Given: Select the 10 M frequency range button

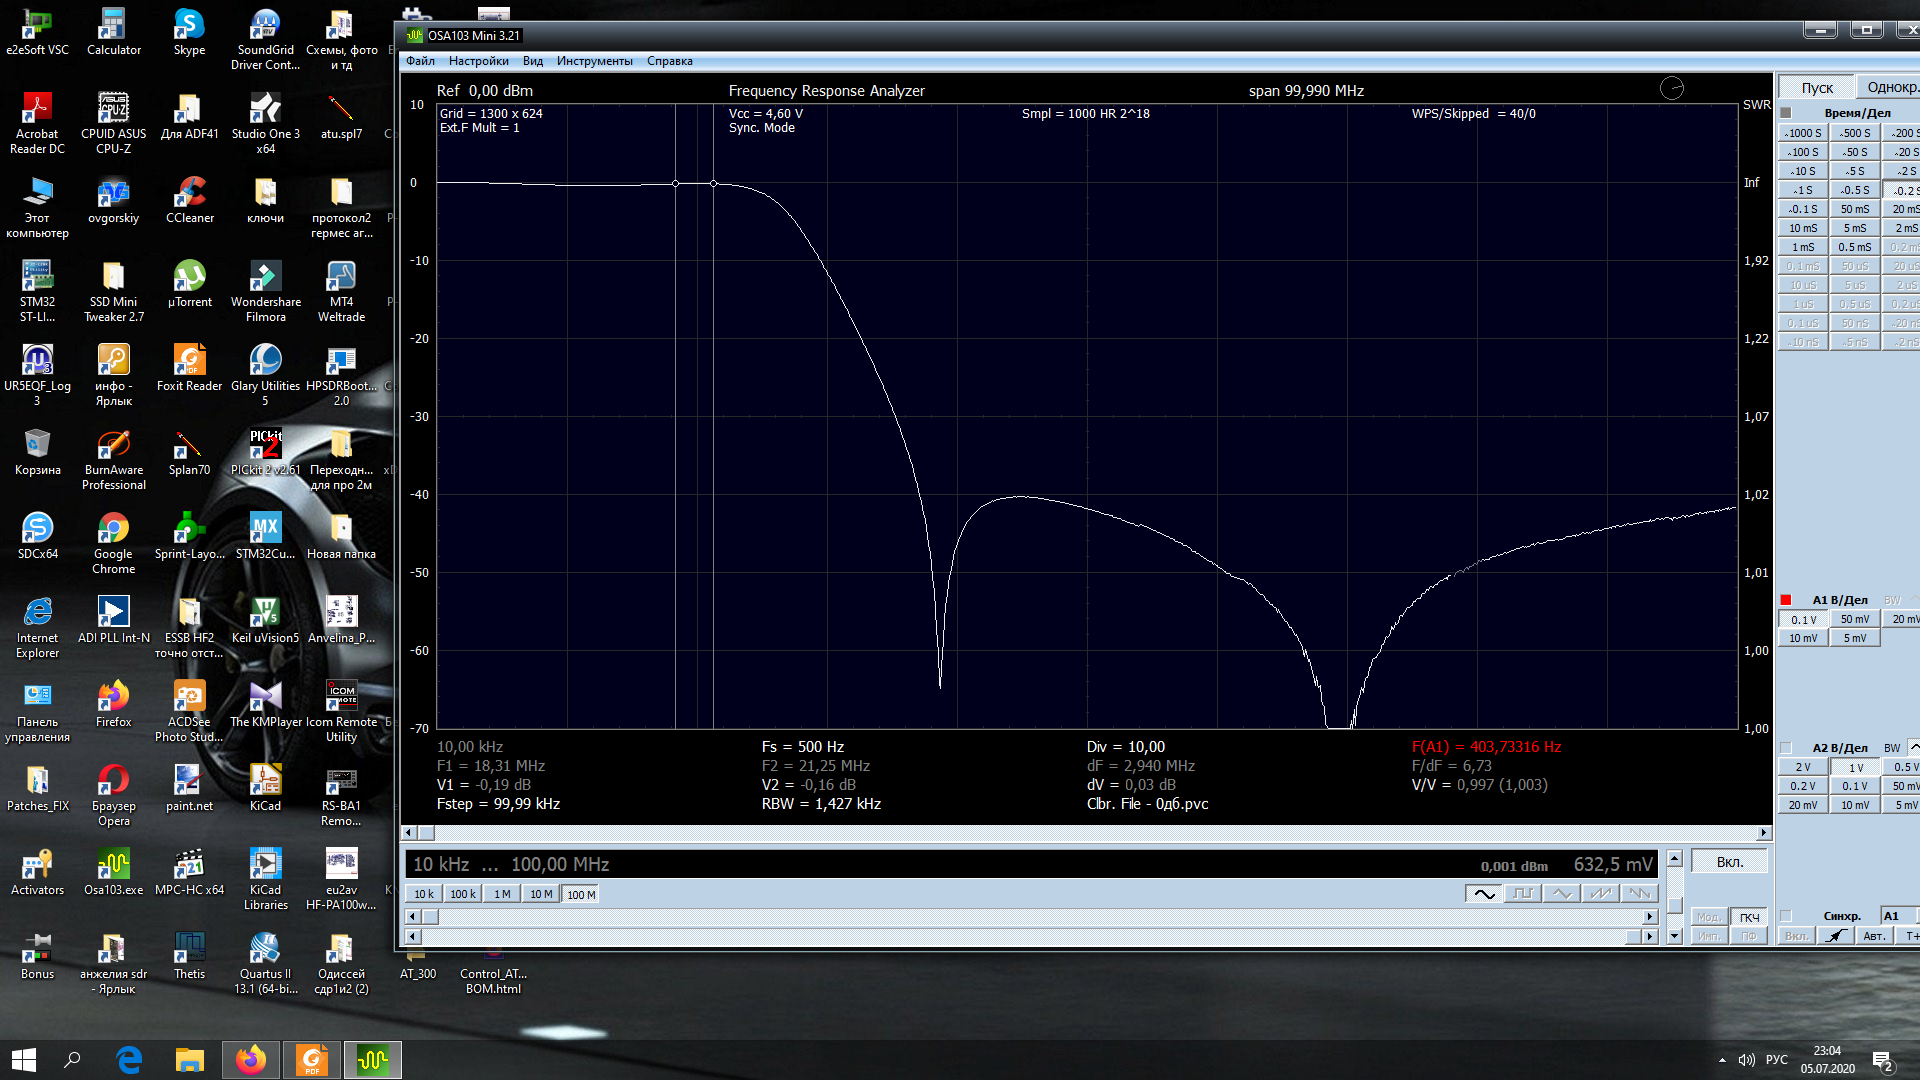Looking at the screenshot, I should tap(541, 895).
